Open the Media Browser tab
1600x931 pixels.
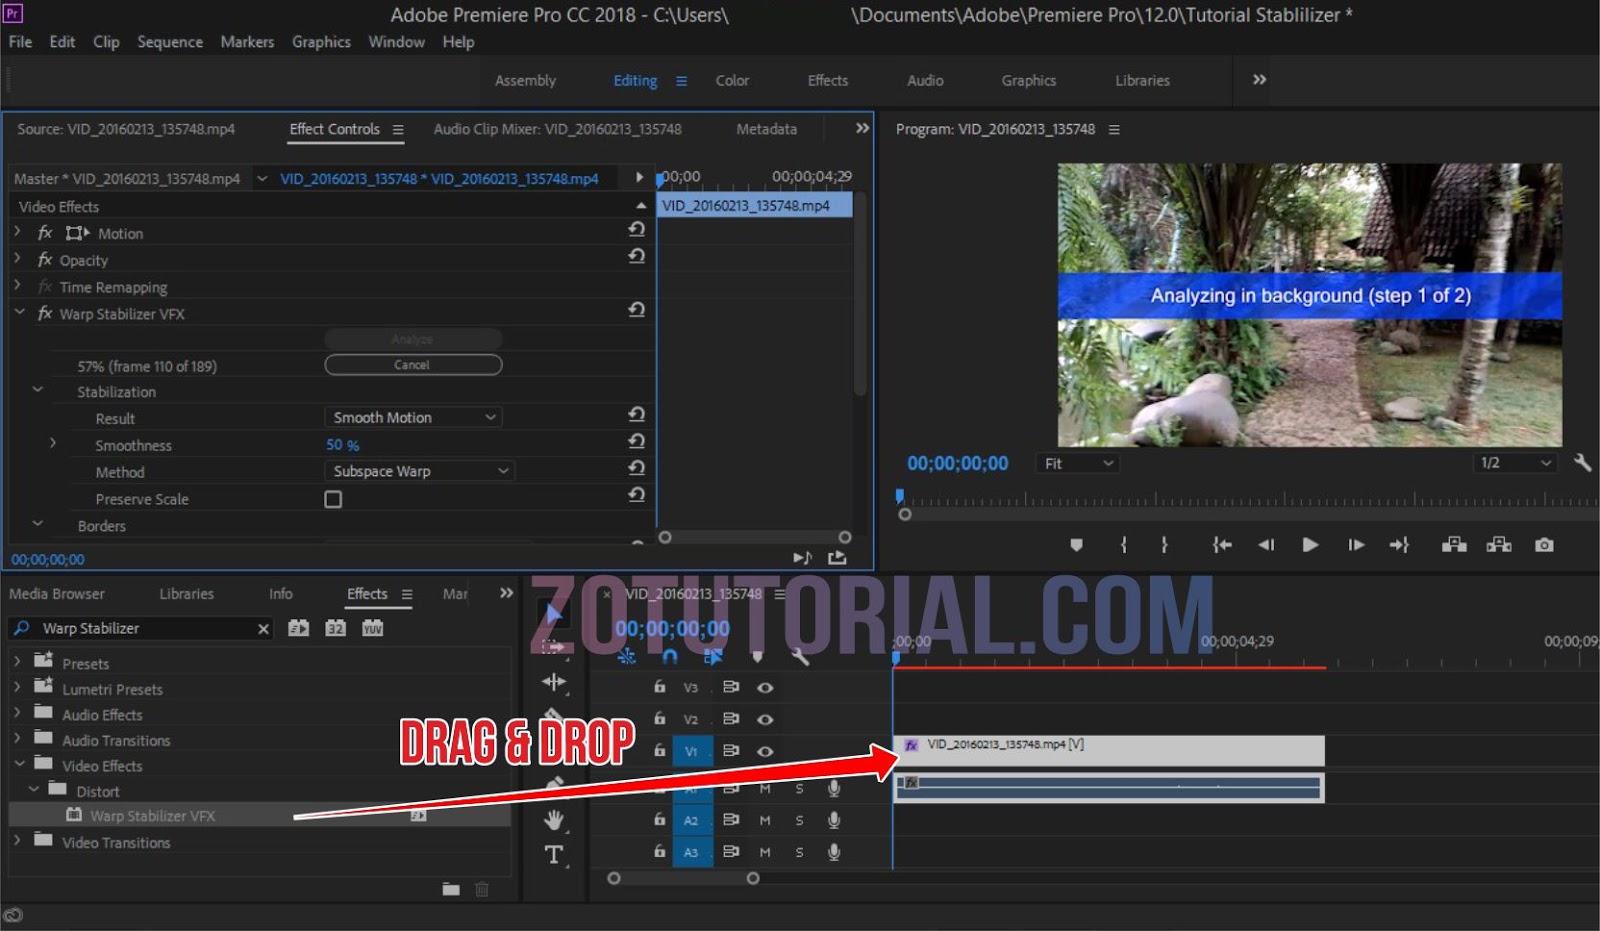pyautogui.click(x=57, y=594)
